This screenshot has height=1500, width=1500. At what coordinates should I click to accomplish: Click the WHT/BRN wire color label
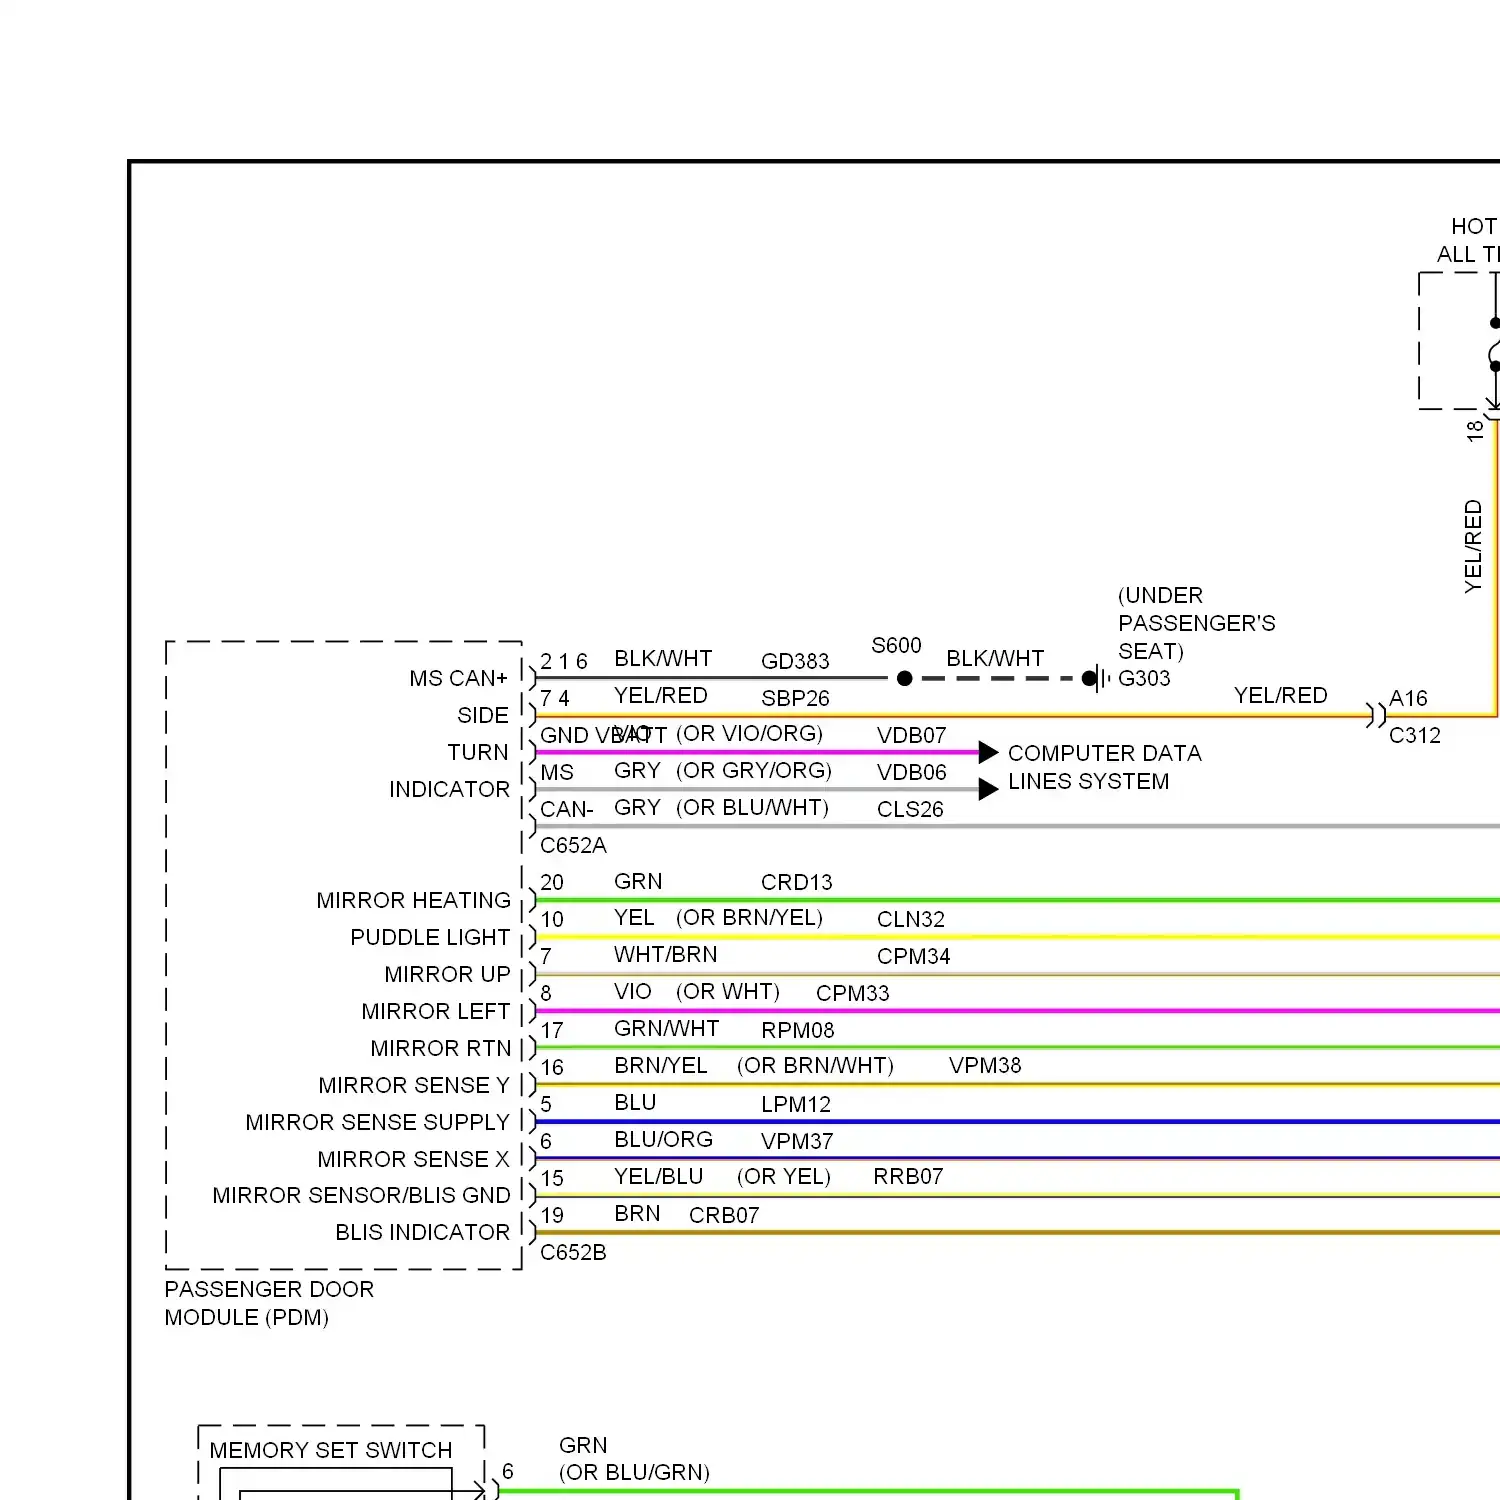coord(665,954)
